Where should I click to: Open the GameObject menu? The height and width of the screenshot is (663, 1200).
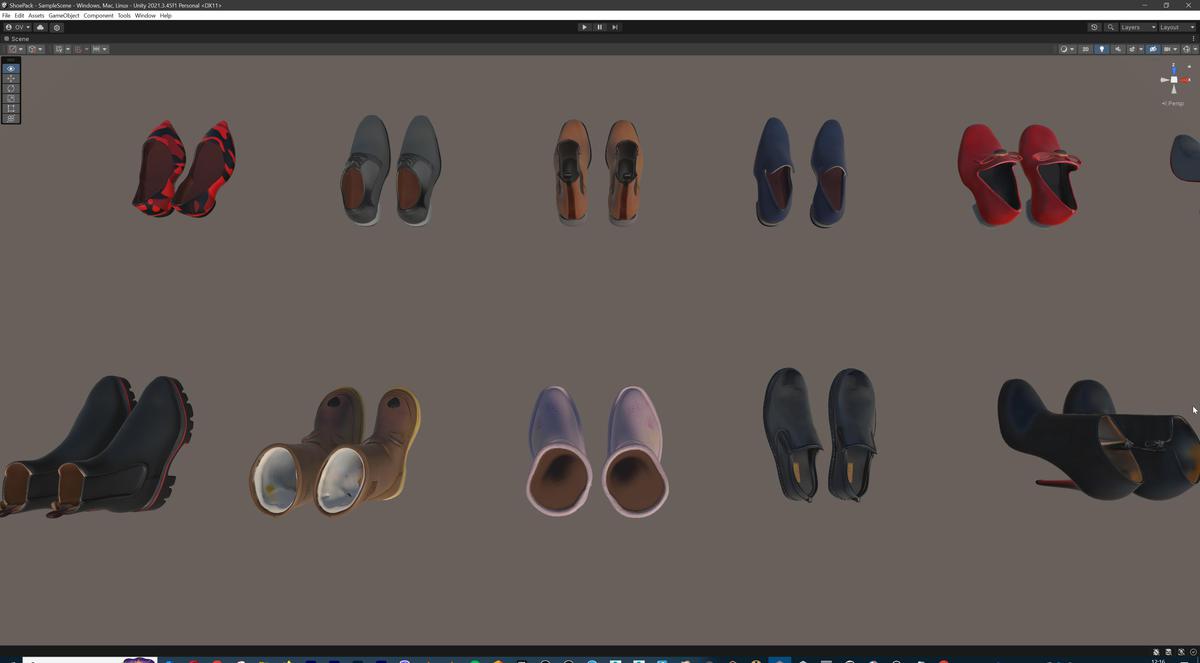[x=62, y=15]
